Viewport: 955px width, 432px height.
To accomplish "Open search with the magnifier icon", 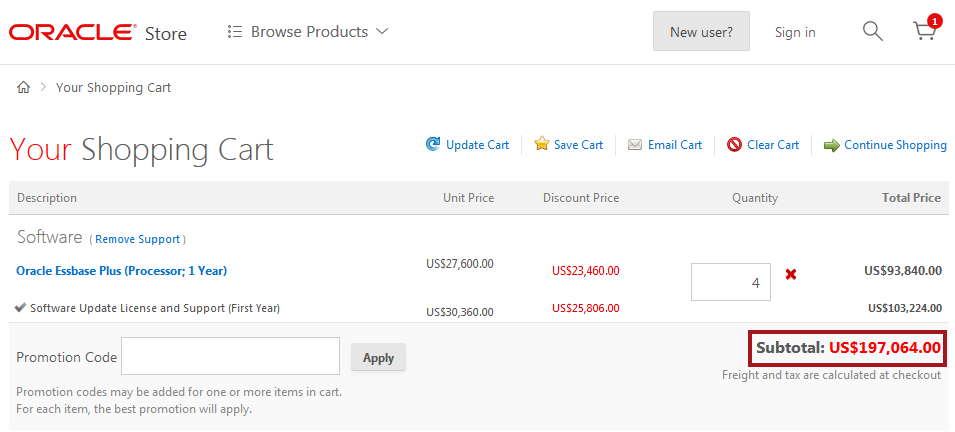I will (872, 31).
